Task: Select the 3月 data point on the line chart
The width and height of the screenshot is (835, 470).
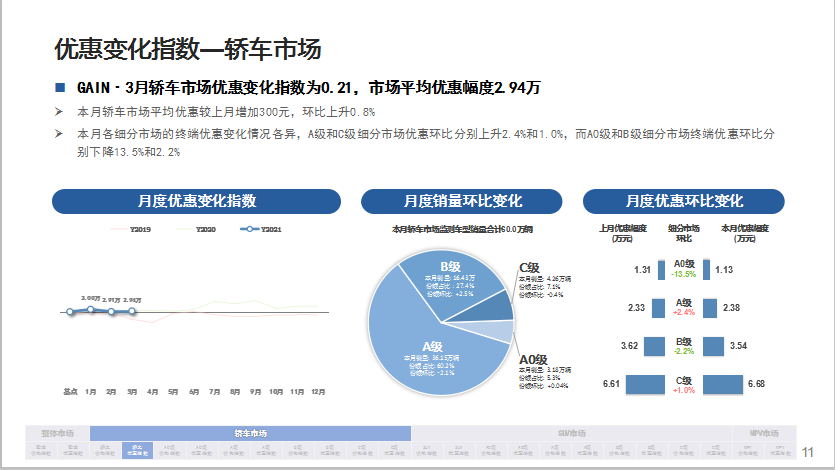Action: 132,312
